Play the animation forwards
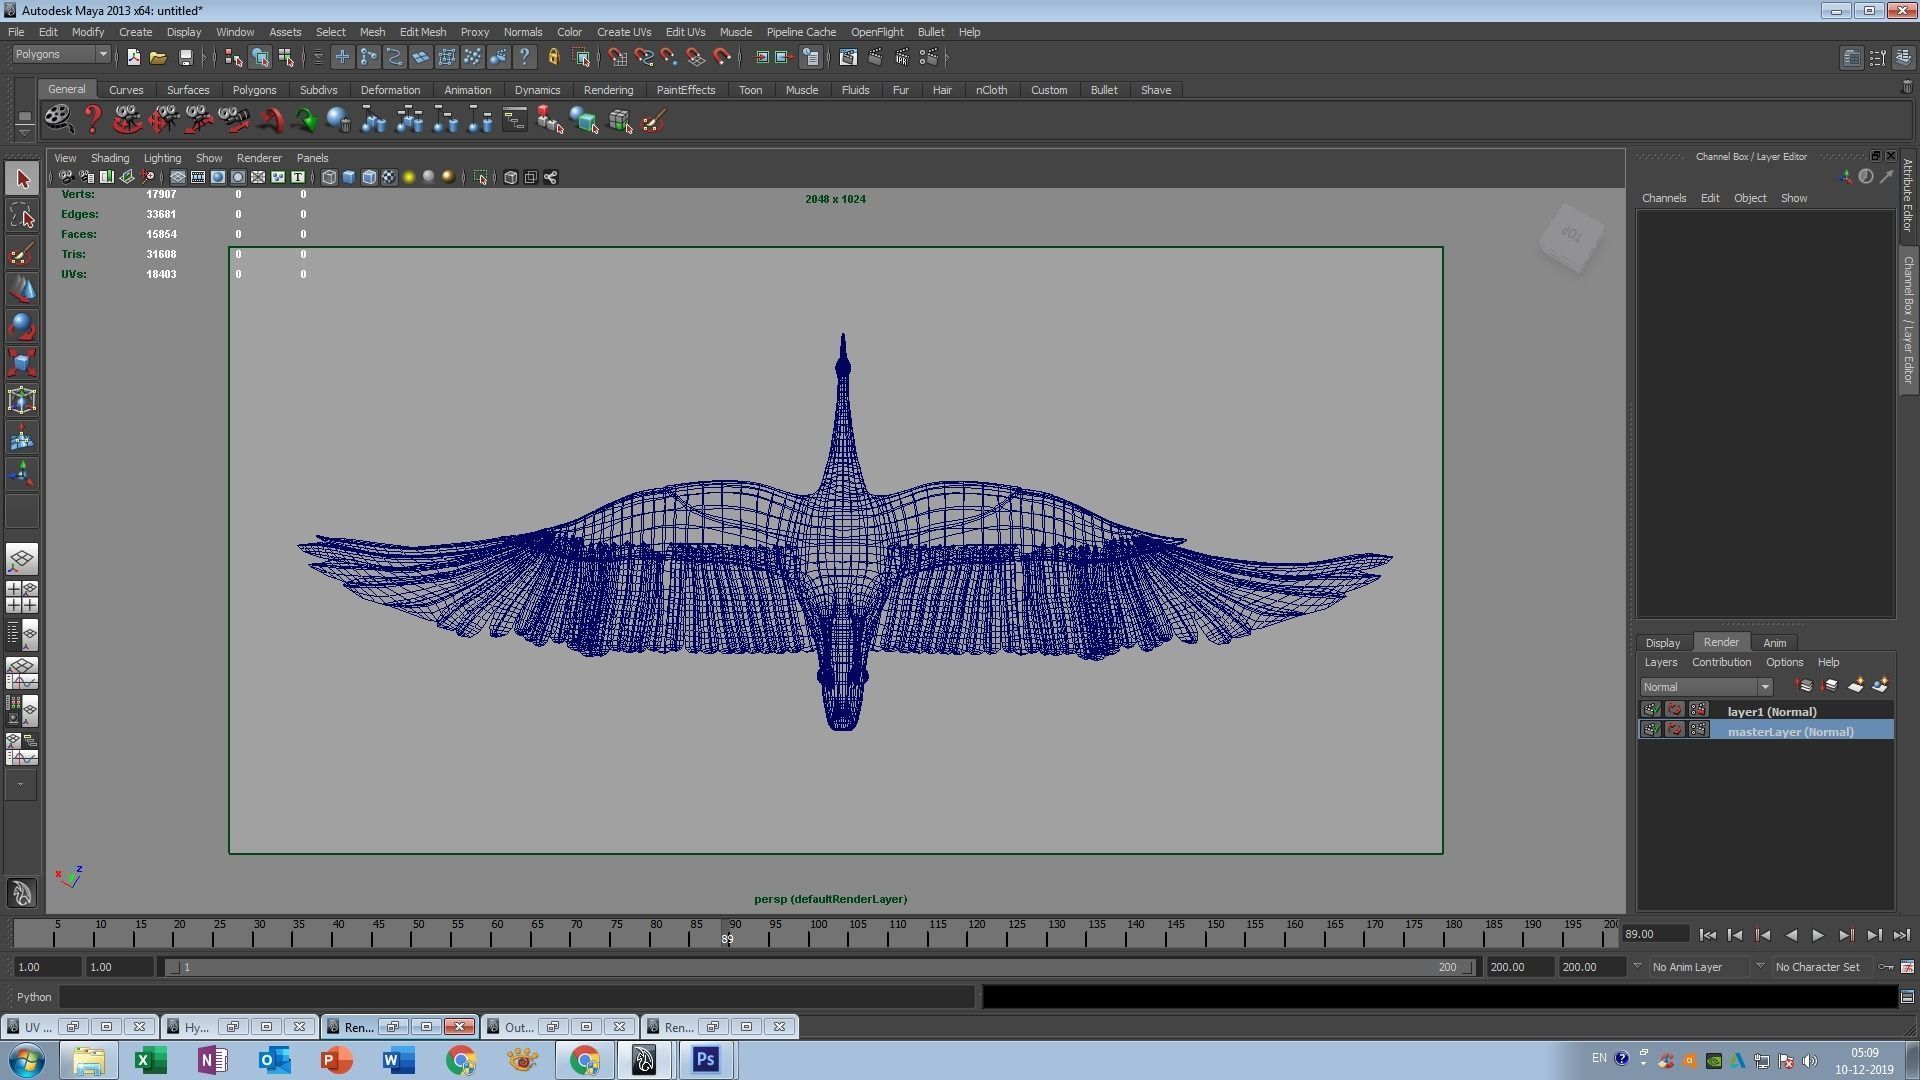The height and width of the screenshot is (1080, 1920). point(1818,935)
